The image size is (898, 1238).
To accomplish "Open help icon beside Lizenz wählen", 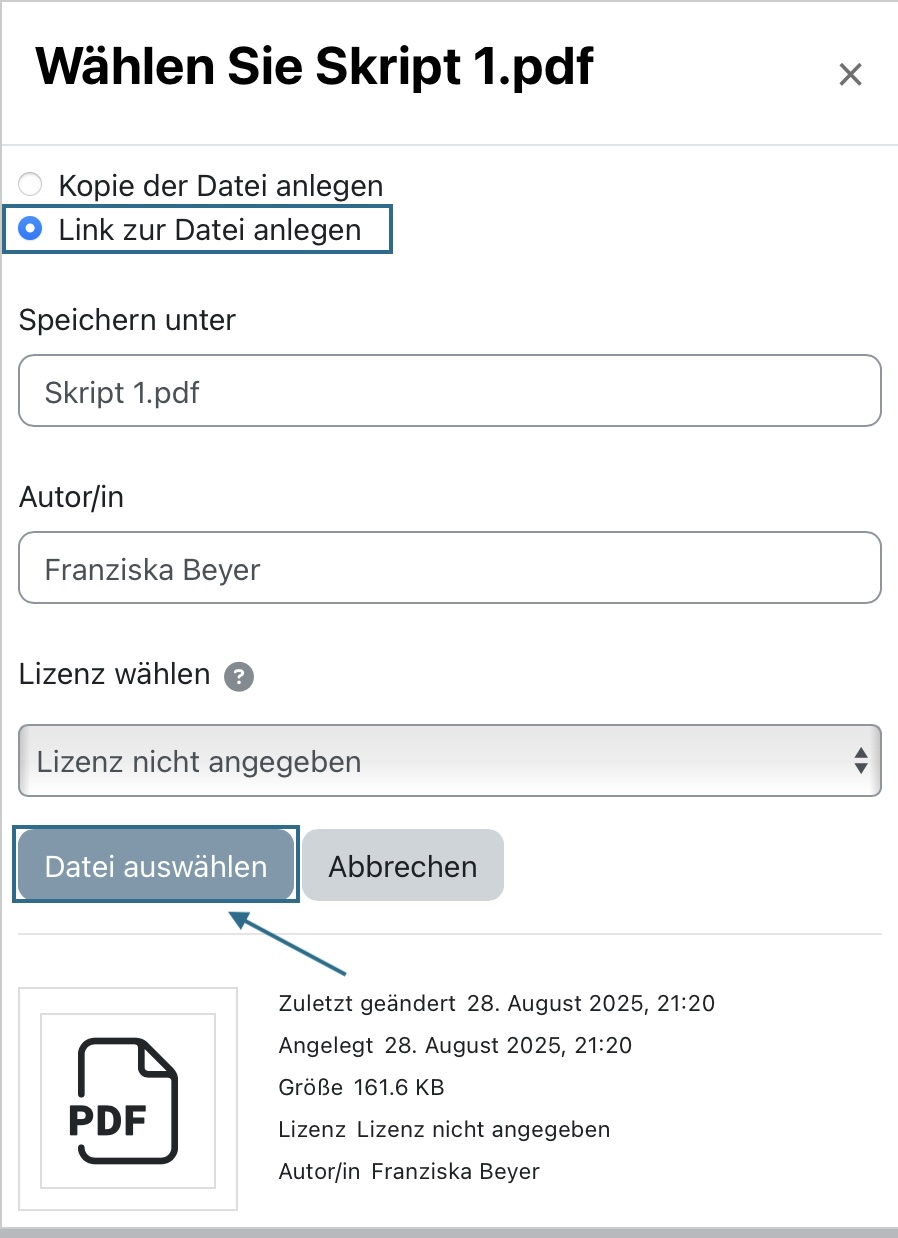I will click(239, 677).
